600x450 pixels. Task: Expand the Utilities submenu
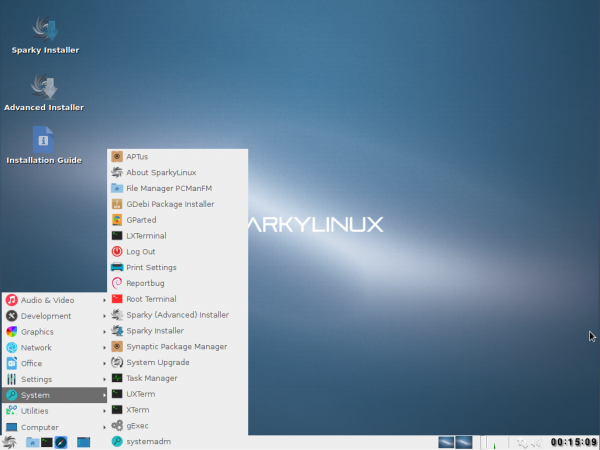55,411
